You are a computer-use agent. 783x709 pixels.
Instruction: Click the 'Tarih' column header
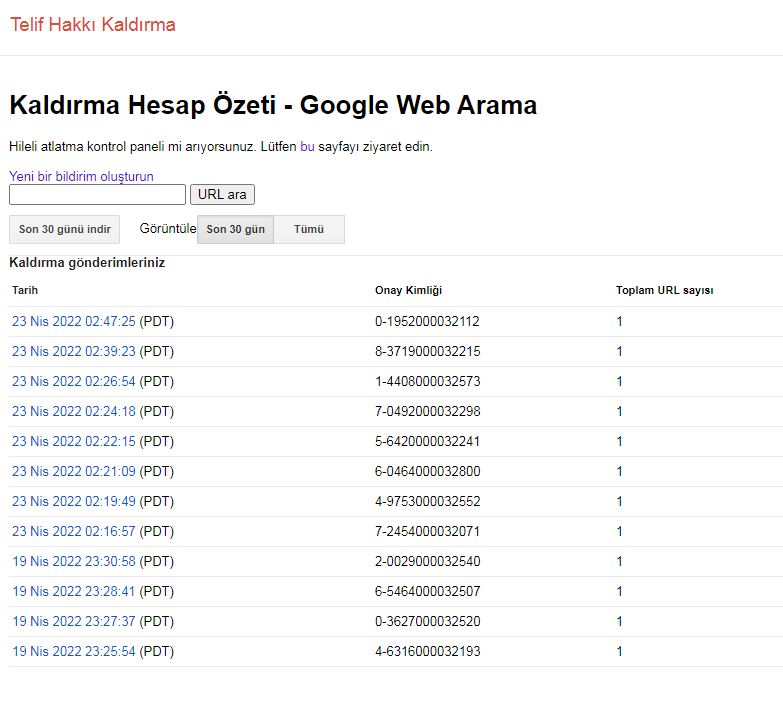coord(25,290)
